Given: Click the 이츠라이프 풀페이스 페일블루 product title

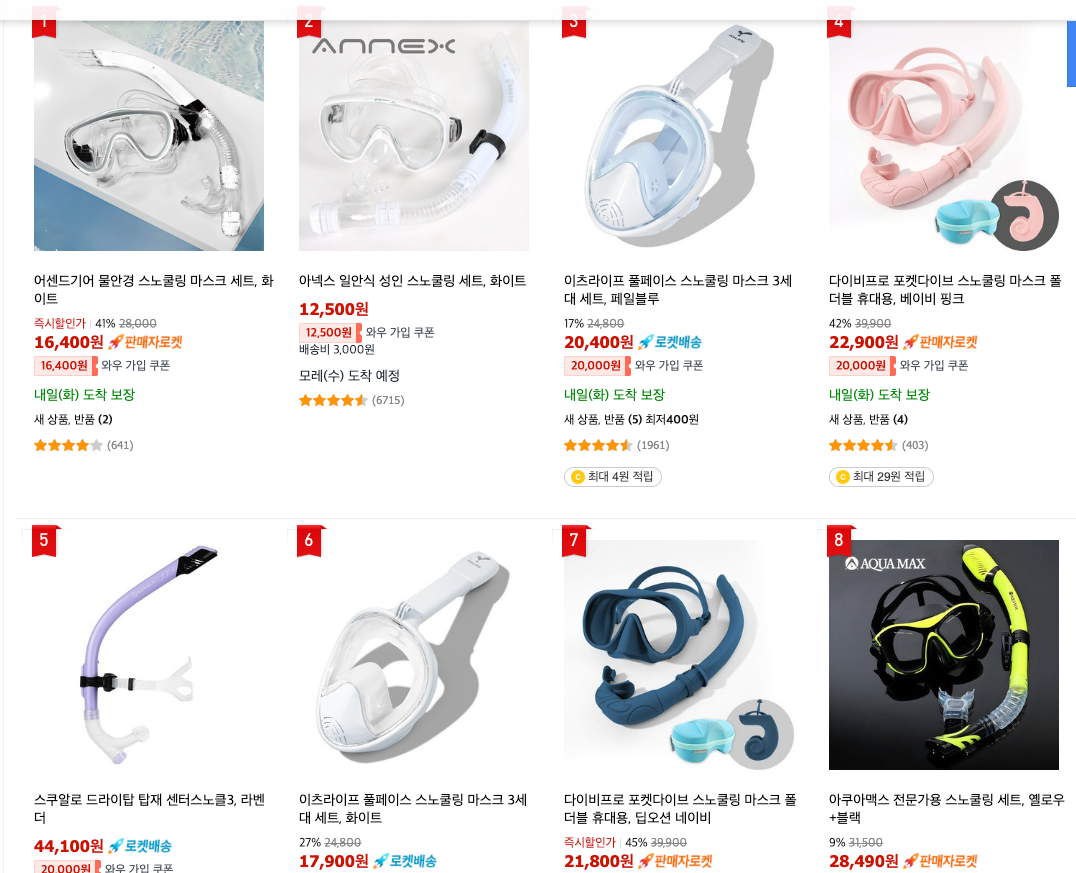Looking at the screenshot, I should 678,290.
